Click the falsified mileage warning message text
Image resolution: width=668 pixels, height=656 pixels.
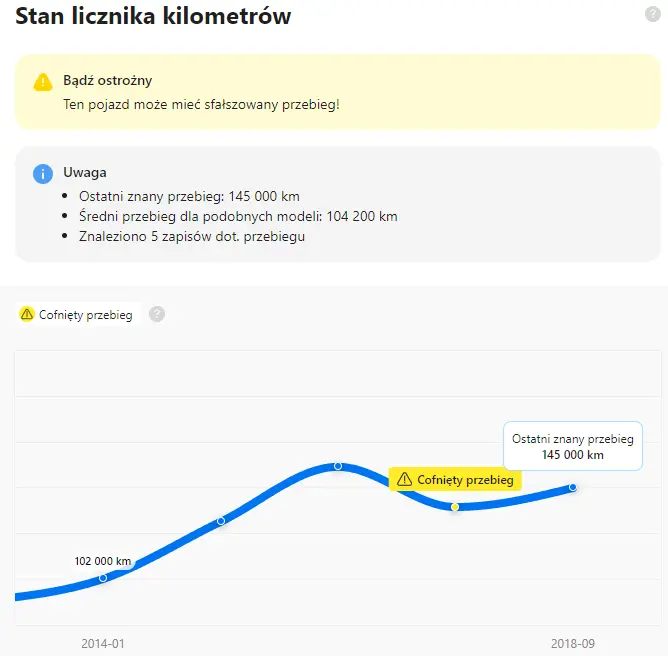pyautogui.click(x=200, y=104)
